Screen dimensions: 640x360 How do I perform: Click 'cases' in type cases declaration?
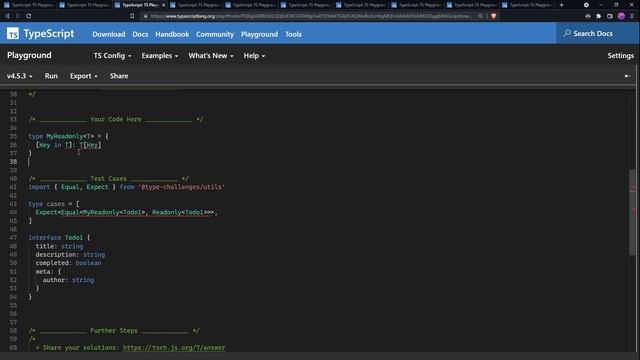(56, 204)
